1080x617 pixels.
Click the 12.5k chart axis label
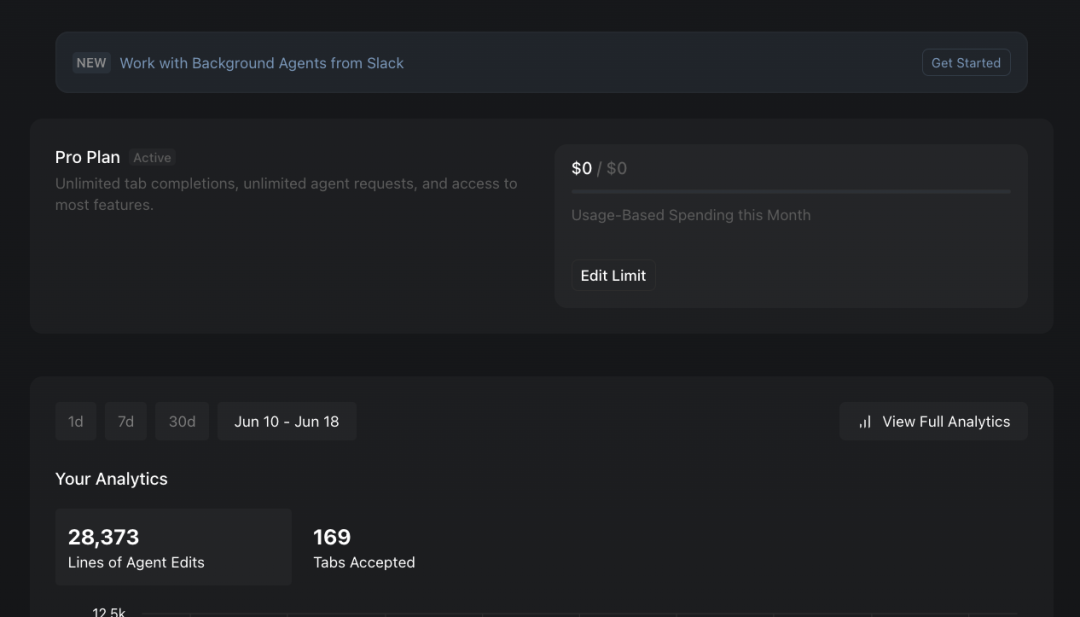pyautogui.click(x=109, y=611)
